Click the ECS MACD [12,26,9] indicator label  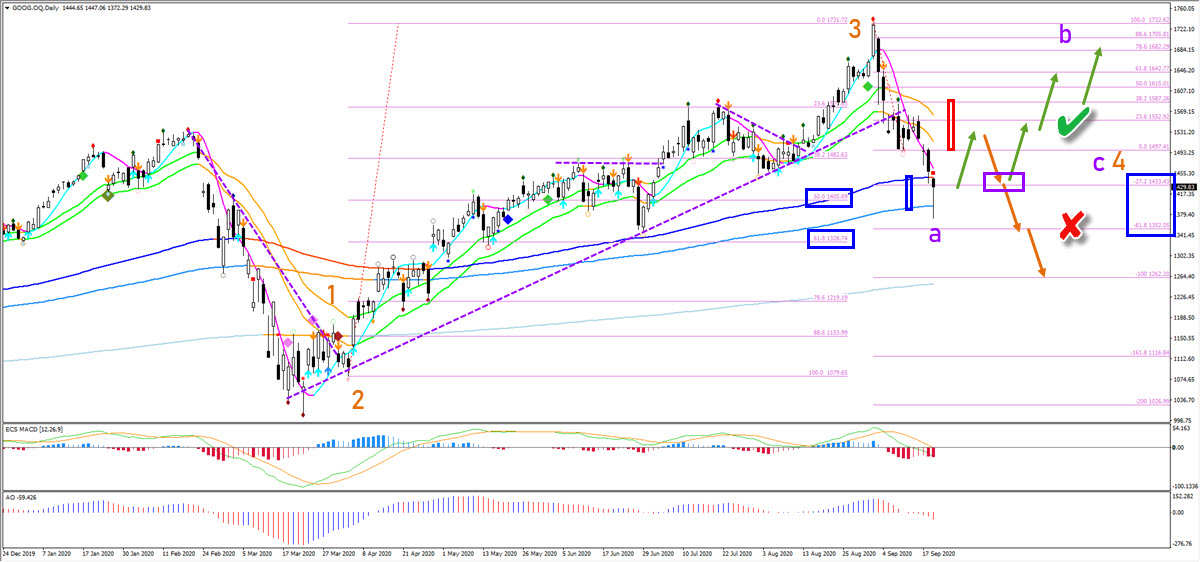click(35, 431)
